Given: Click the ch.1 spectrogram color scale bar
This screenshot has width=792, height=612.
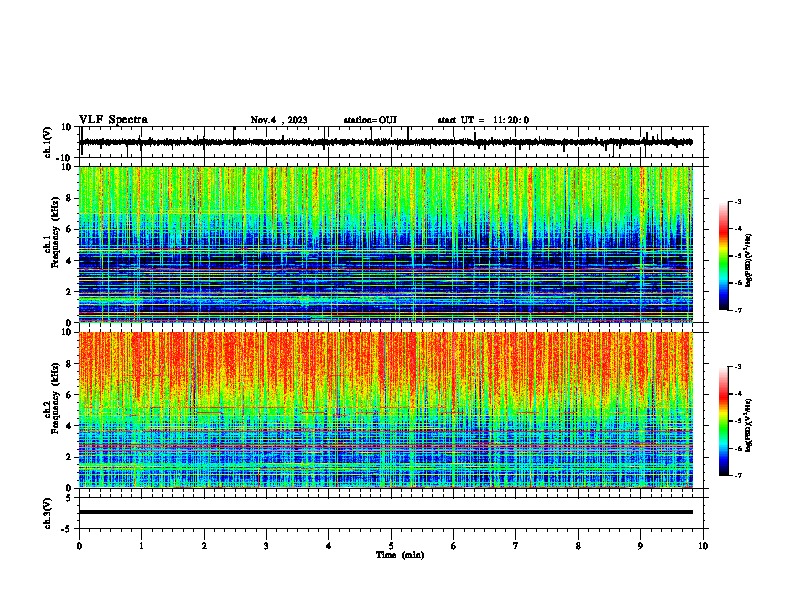Looking at the screenshot, I should pos(724,256).
